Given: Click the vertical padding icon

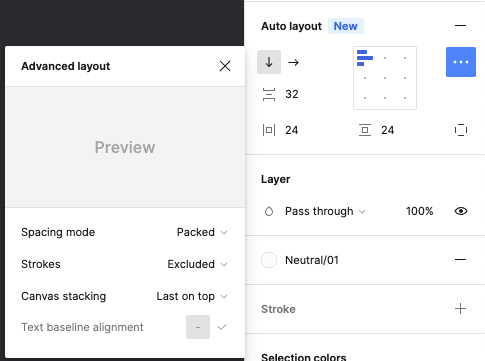Looking at the screenshot, I should click(365, 130).
